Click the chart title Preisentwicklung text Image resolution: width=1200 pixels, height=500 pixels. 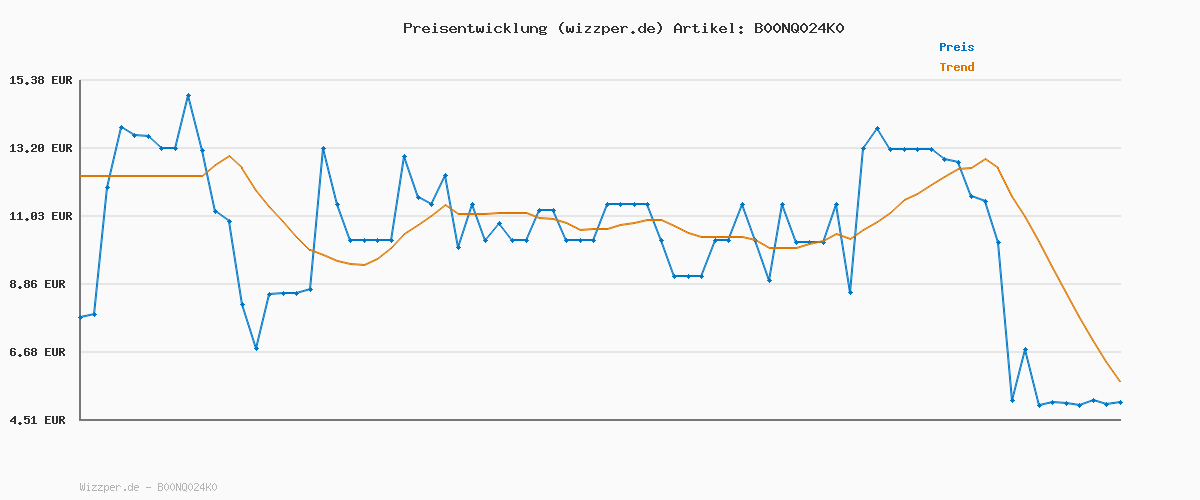click(x=475, y=28)
